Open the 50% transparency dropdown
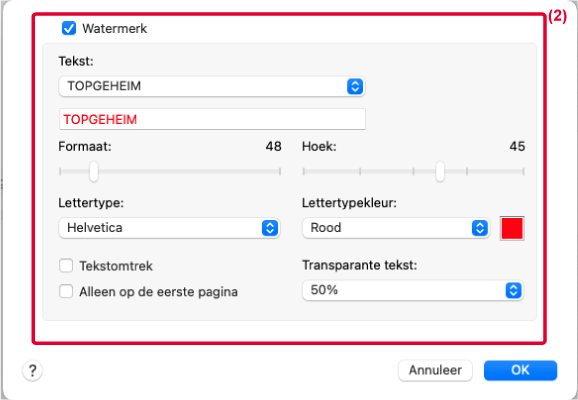 coord(413,291)
